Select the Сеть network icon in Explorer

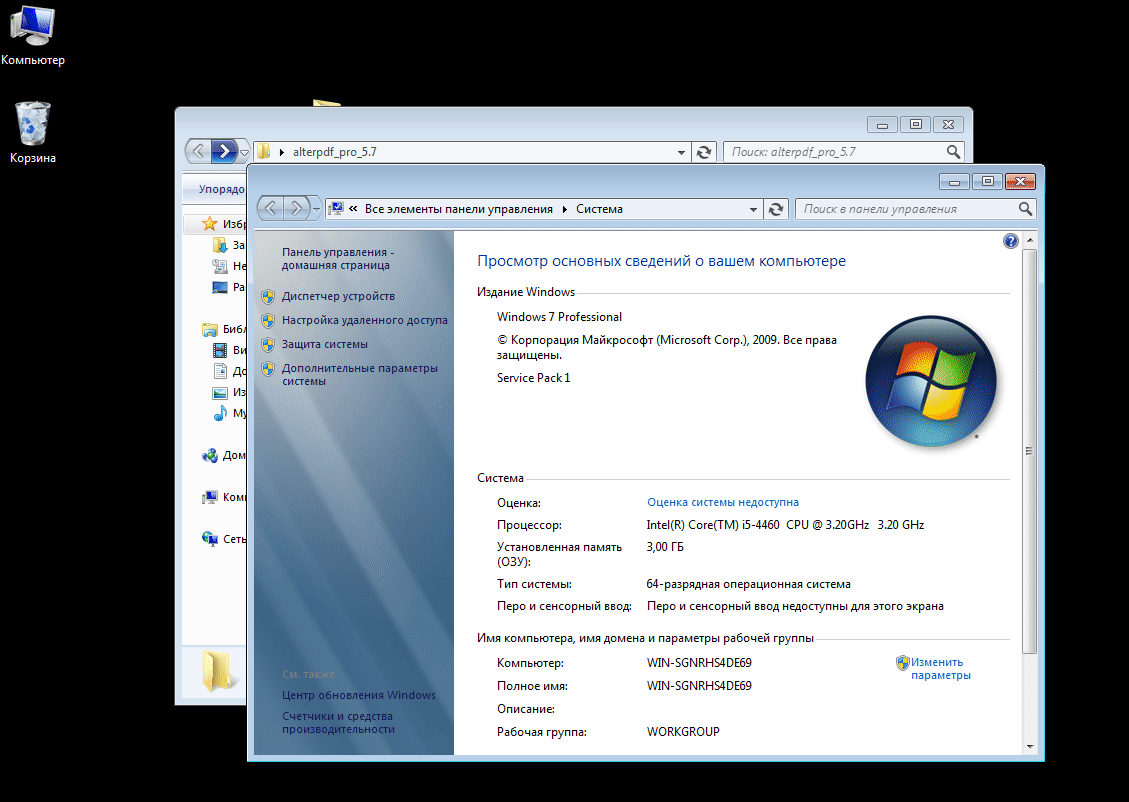click(210, 539)
